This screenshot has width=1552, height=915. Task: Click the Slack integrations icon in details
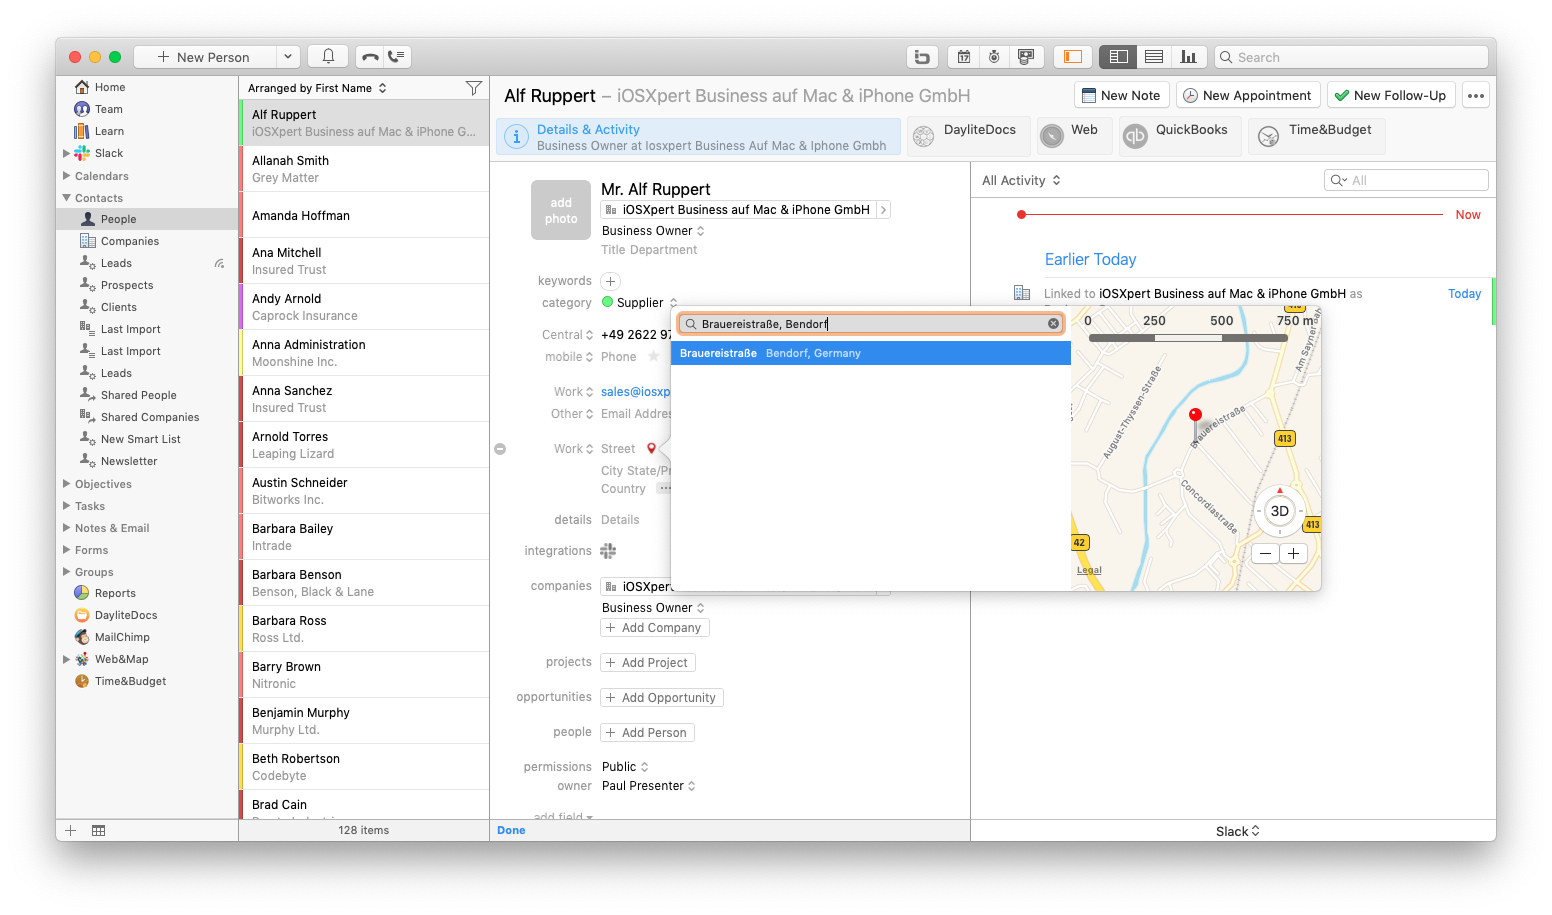point(608,551)
